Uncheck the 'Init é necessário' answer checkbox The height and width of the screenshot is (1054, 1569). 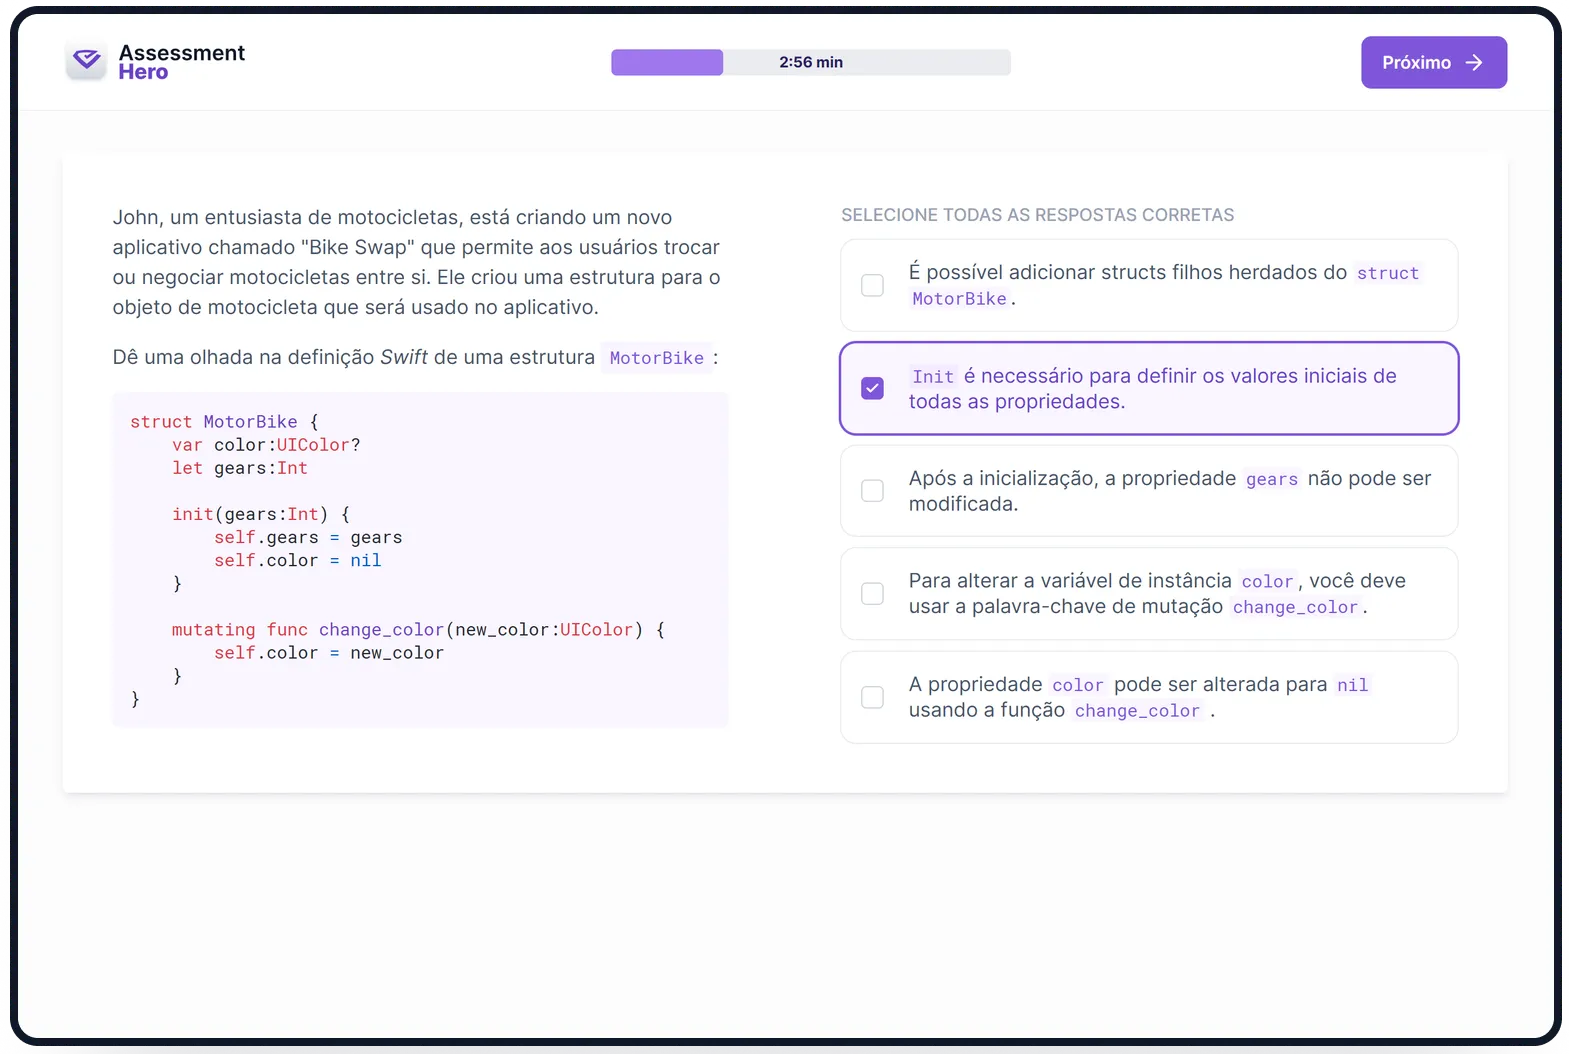[872, 388]
